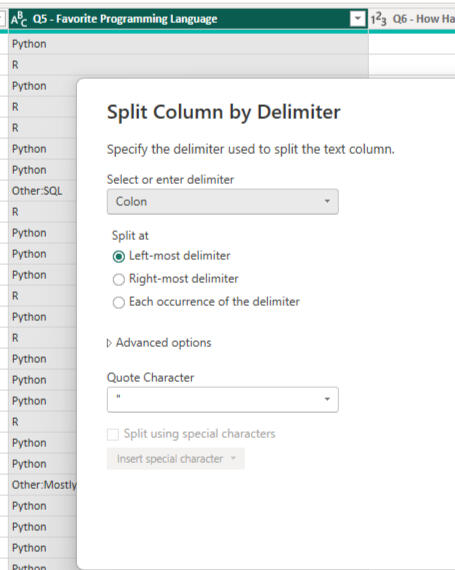This screenshot has width=455, height=570.
Task: Click the ABC text type icon on Q5 column
Action: click(19, 19)
